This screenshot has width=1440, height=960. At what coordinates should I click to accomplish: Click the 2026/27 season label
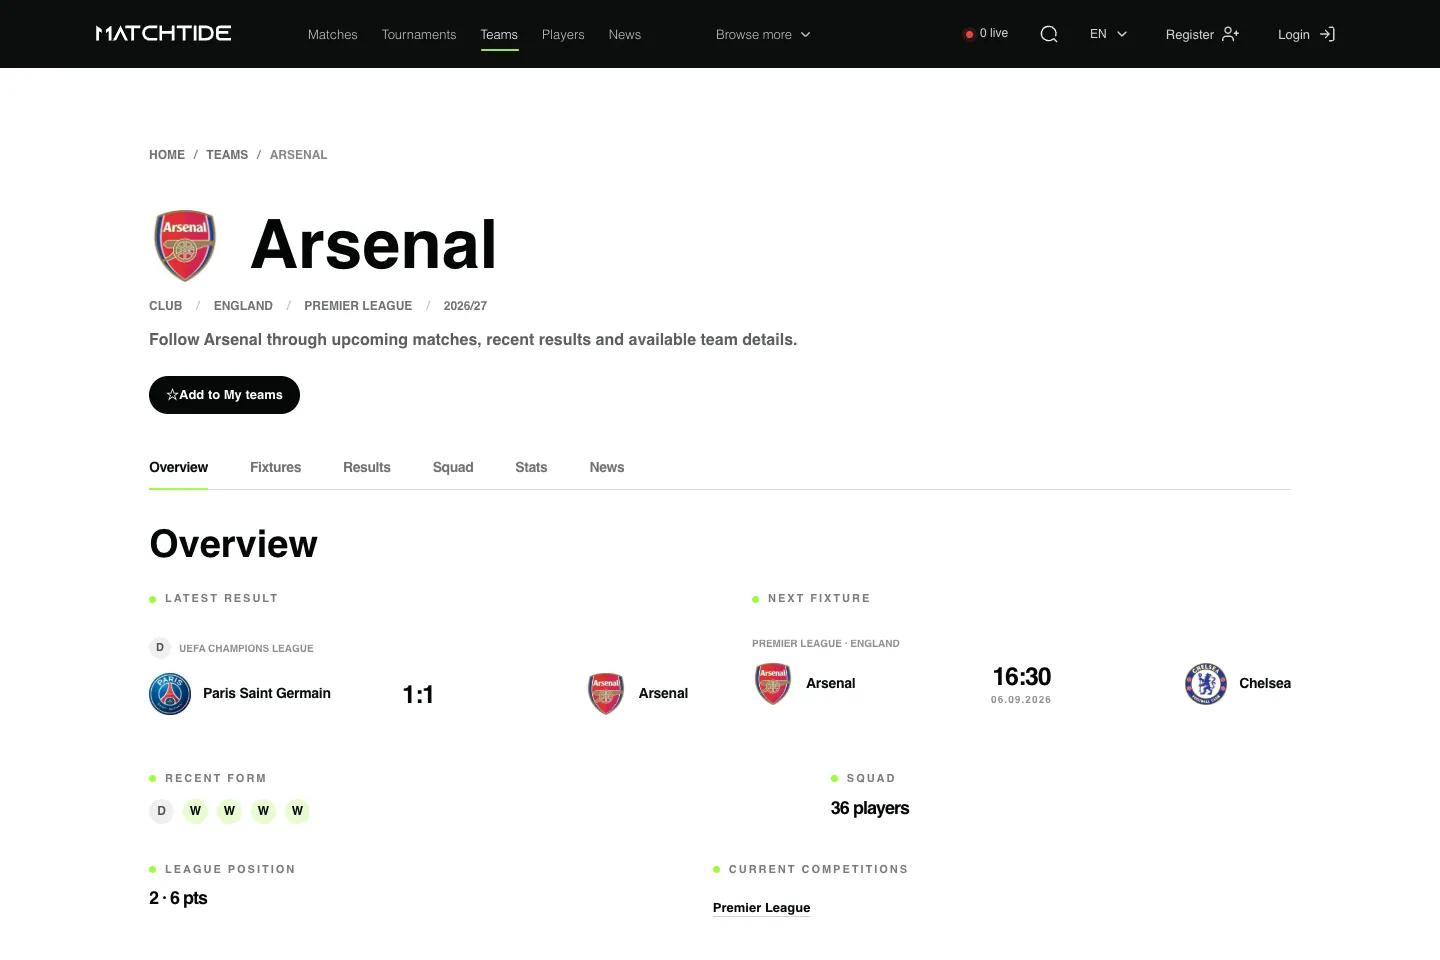465,306
